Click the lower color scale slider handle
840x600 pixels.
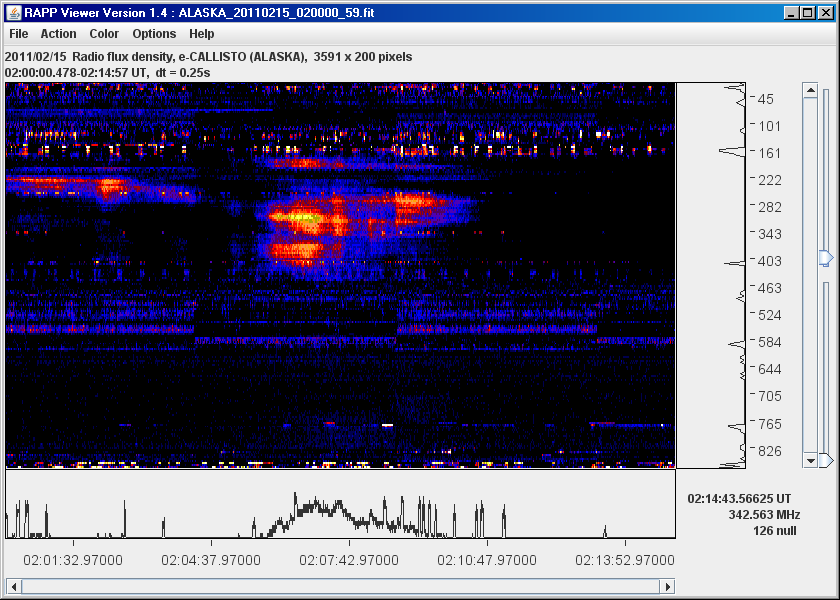point(827,460)
